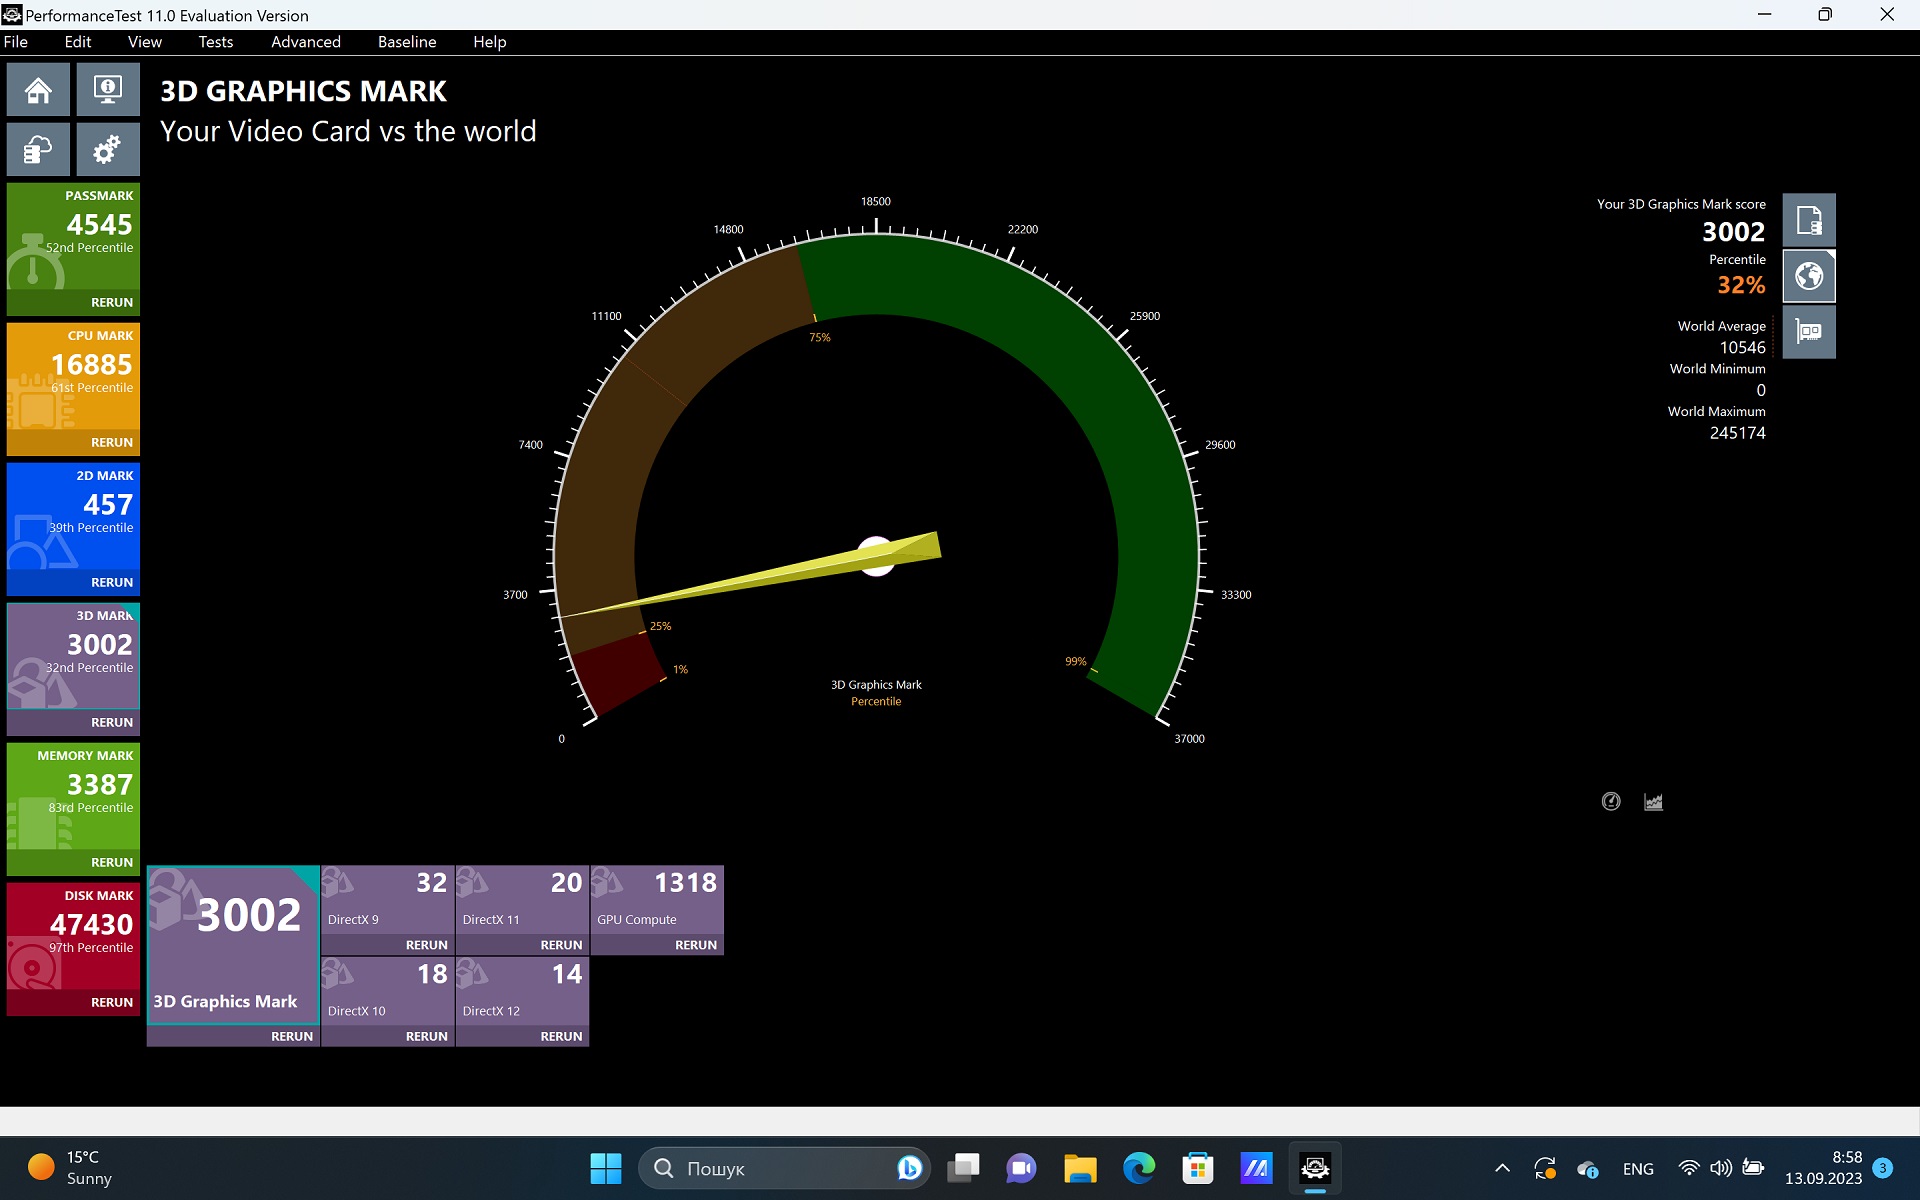This screenshot has width=1920, height=1200.
Task: Rerun the DirectX 12 test
Action: [x=561, y=1036]
